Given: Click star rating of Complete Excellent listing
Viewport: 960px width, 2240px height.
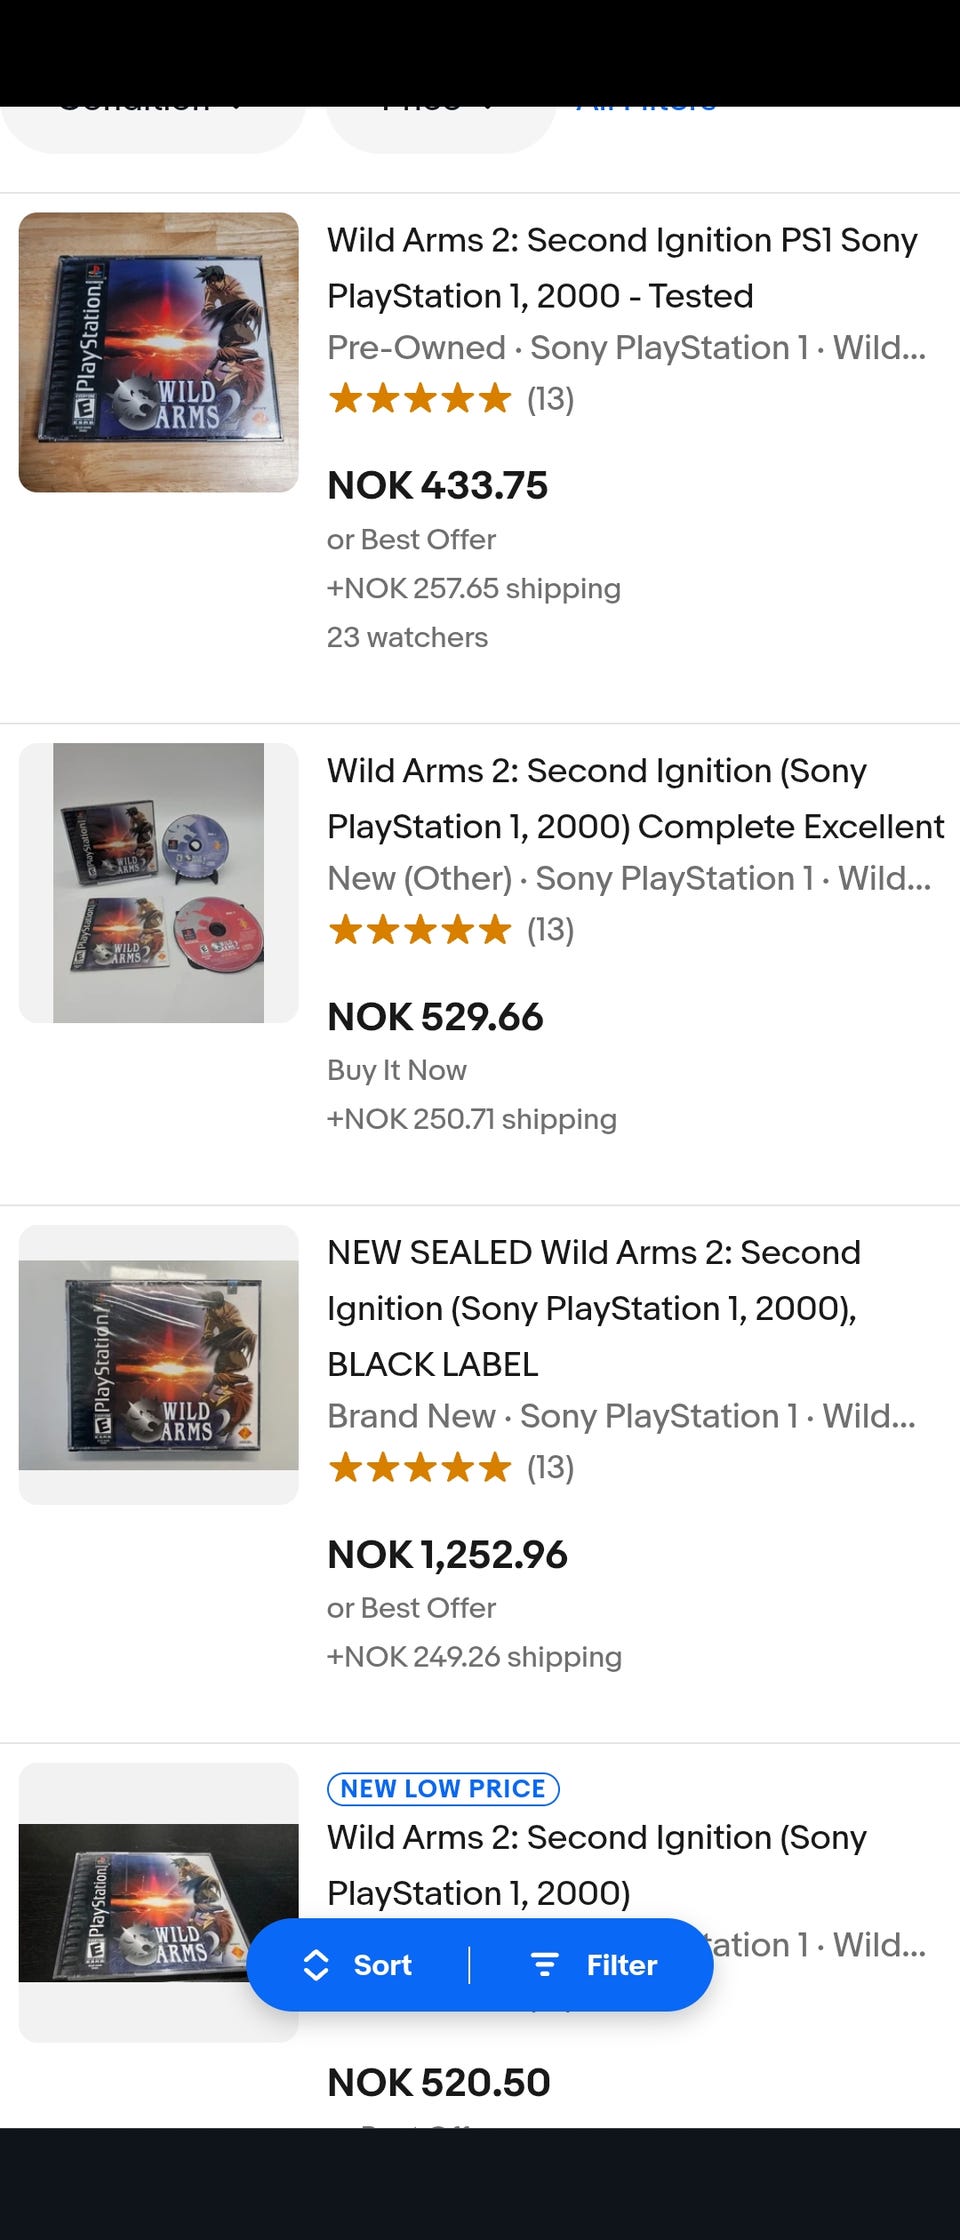Looking at the screenshot, I should 420,930.
